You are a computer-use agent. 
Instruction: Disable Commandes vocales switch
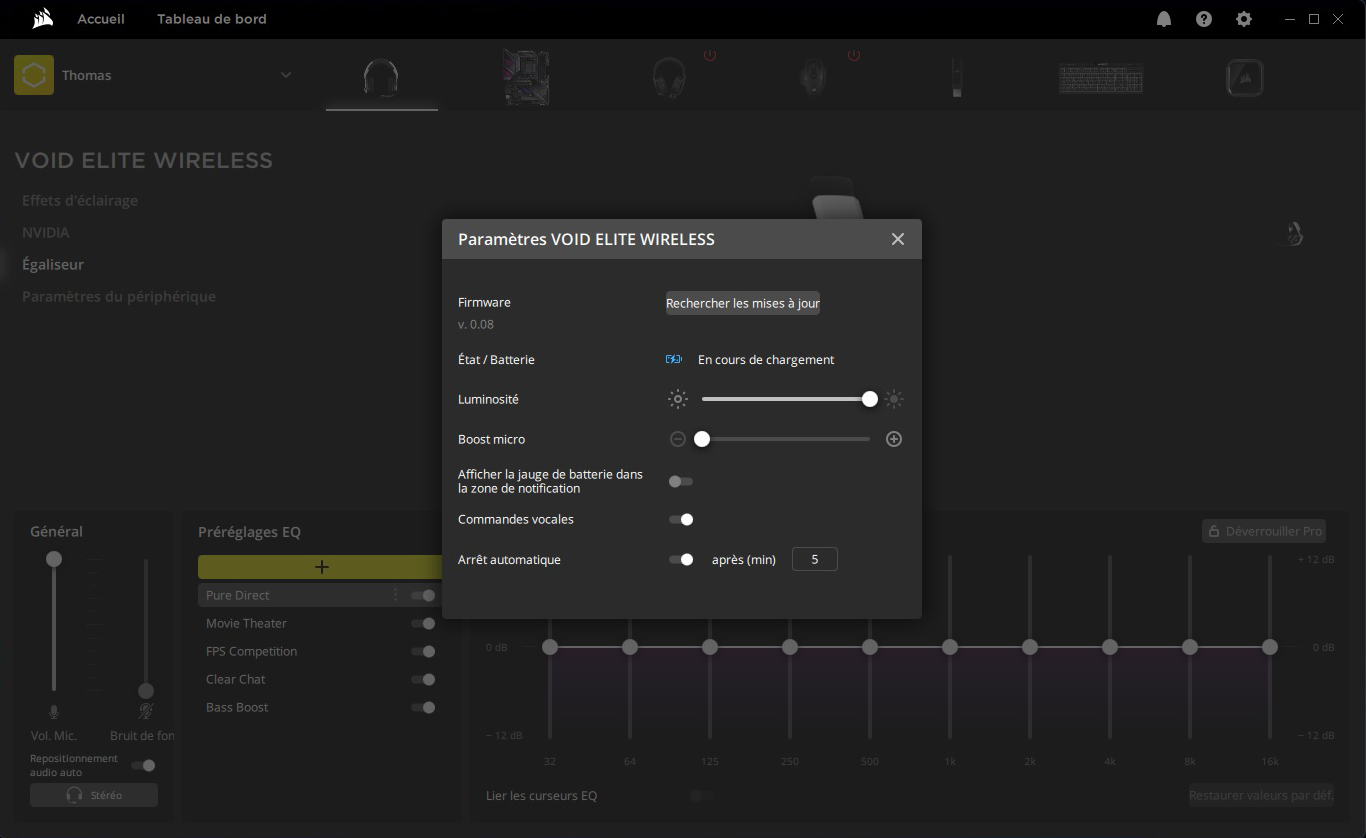point(681,519)
